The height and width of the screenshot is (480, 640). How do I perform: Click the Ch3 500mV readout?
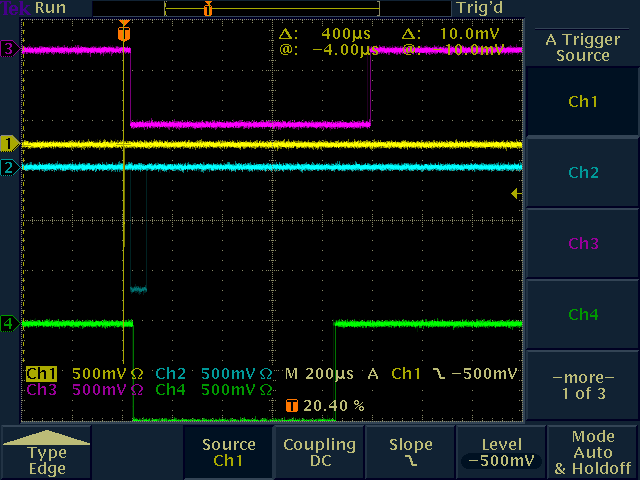(x=85, y=390)
